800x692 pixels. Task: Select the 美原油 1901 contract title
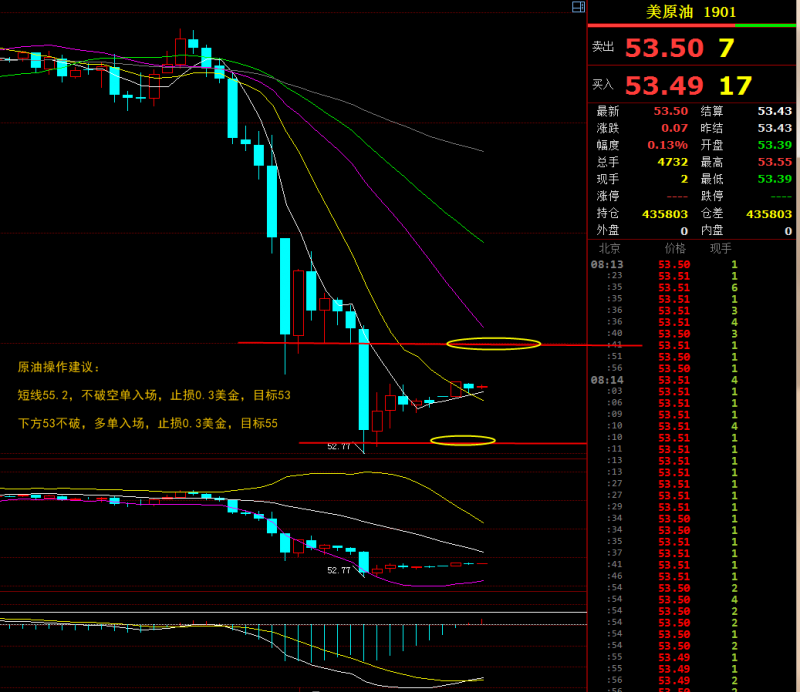tap(691, 12)
